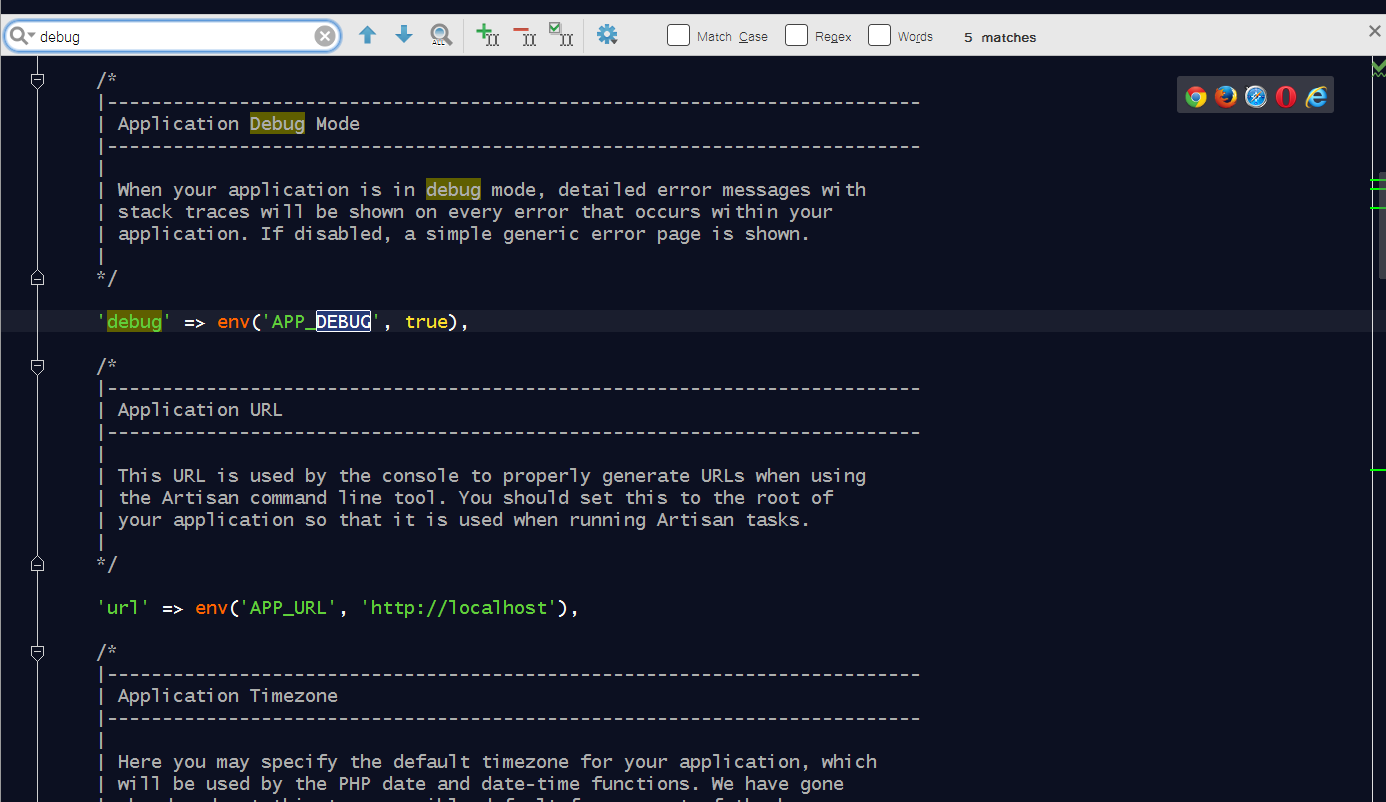
Task: Click selected DEBUG in APP_DEBUG
Action: tap(344, 322)
